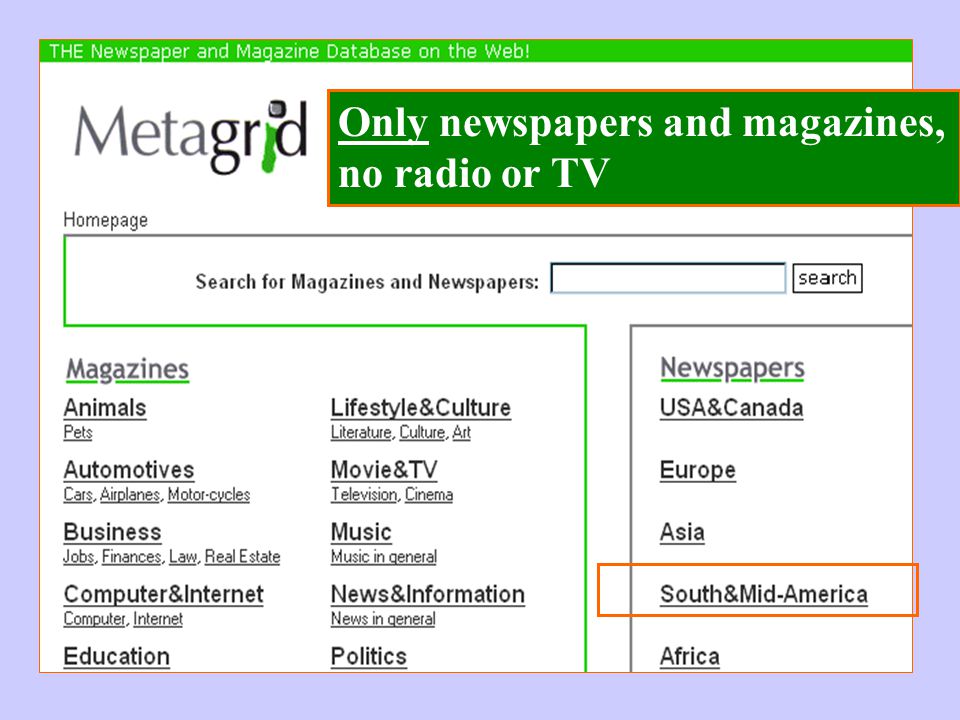
Task: Open the News in general link
Action: [x=383, y=619]
